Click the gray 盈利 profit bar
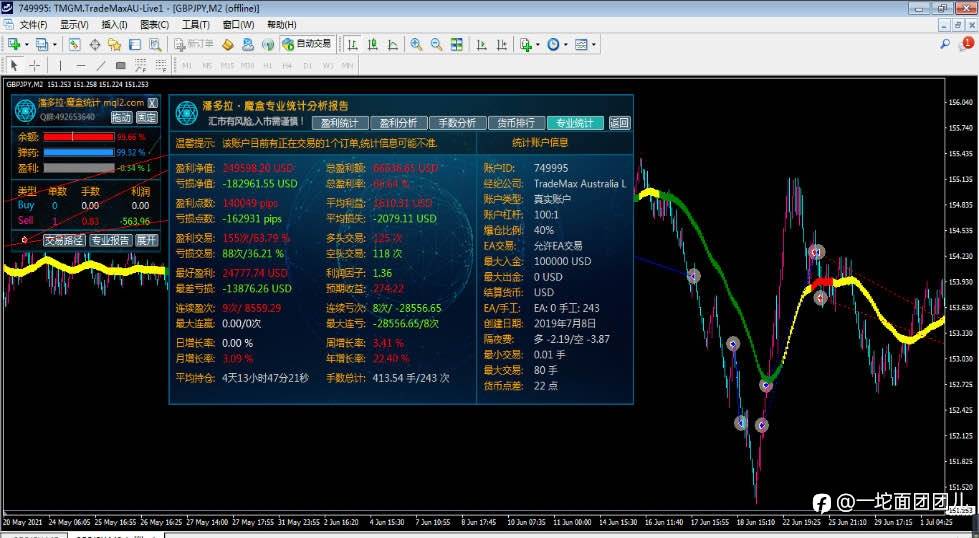979x538 pixels. (x=79, y=168)
